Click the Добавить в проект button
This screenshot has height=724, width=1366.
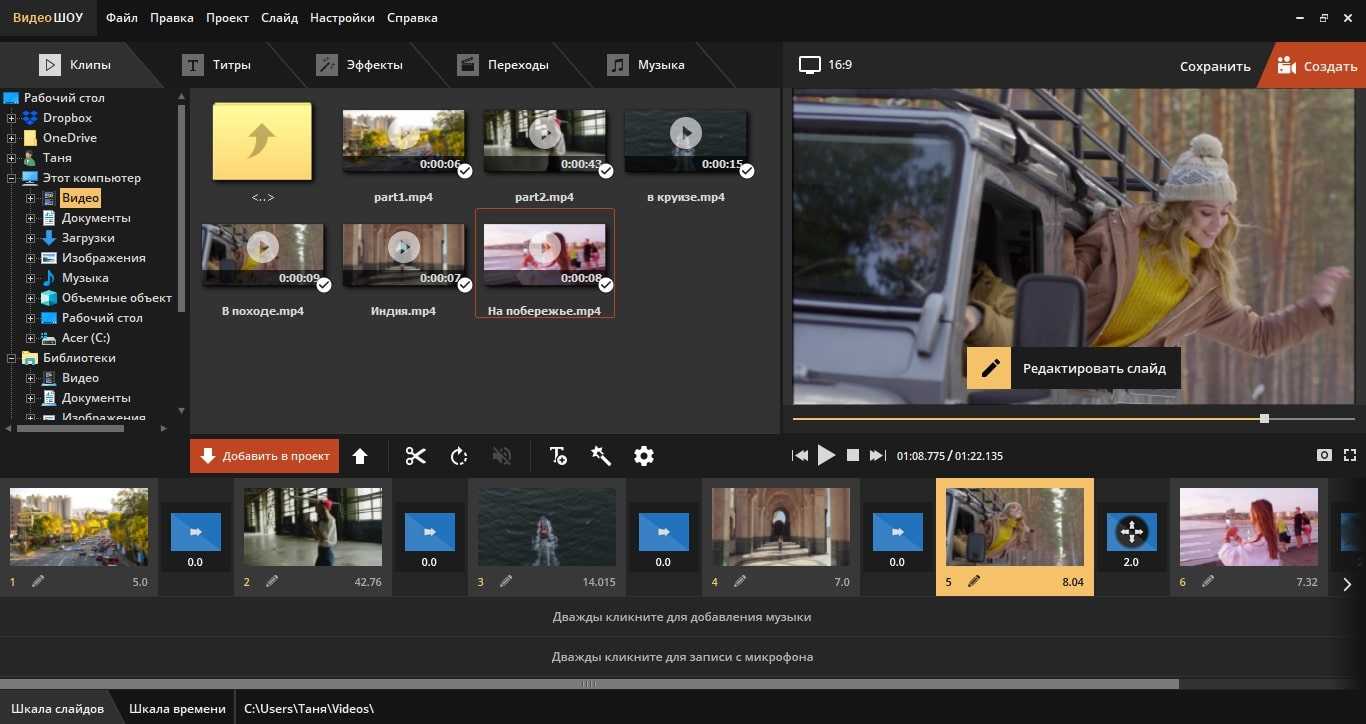(x=265, y=456)
